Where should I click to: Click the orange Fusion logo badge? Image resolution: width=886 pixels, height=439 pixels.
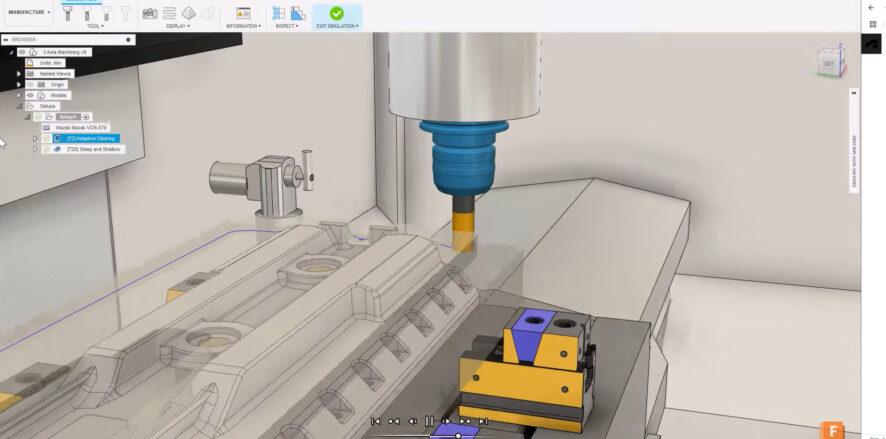(x=832, y=430)
